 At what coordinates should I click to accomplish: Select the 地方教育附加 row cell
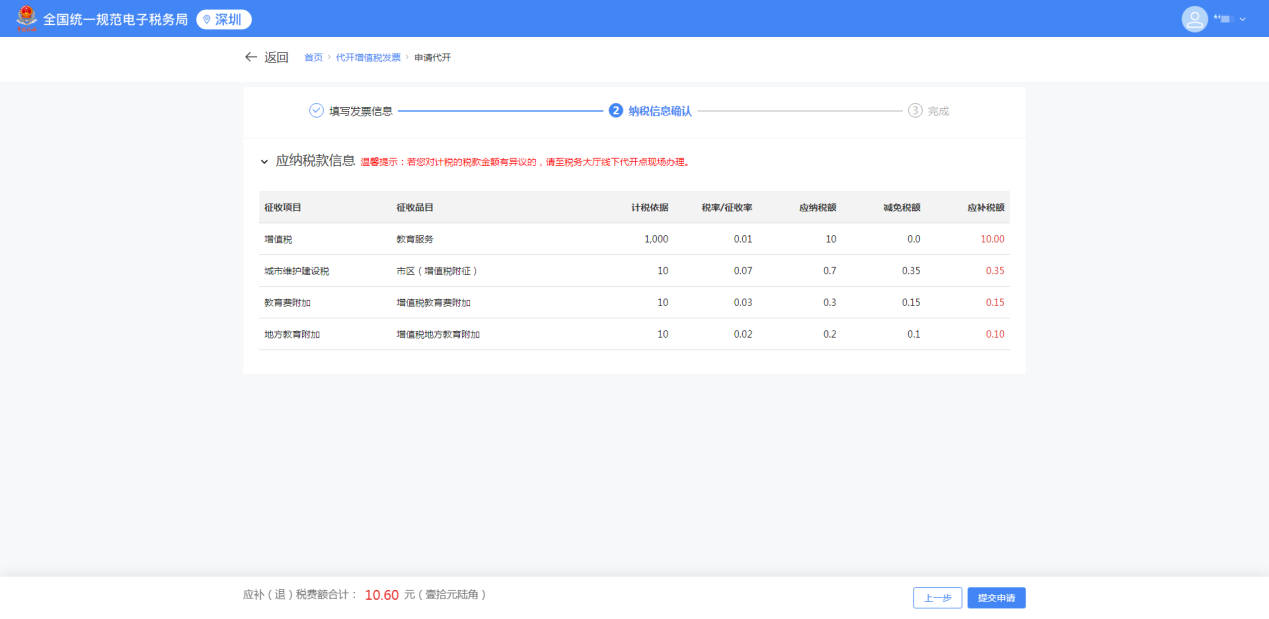292,334
